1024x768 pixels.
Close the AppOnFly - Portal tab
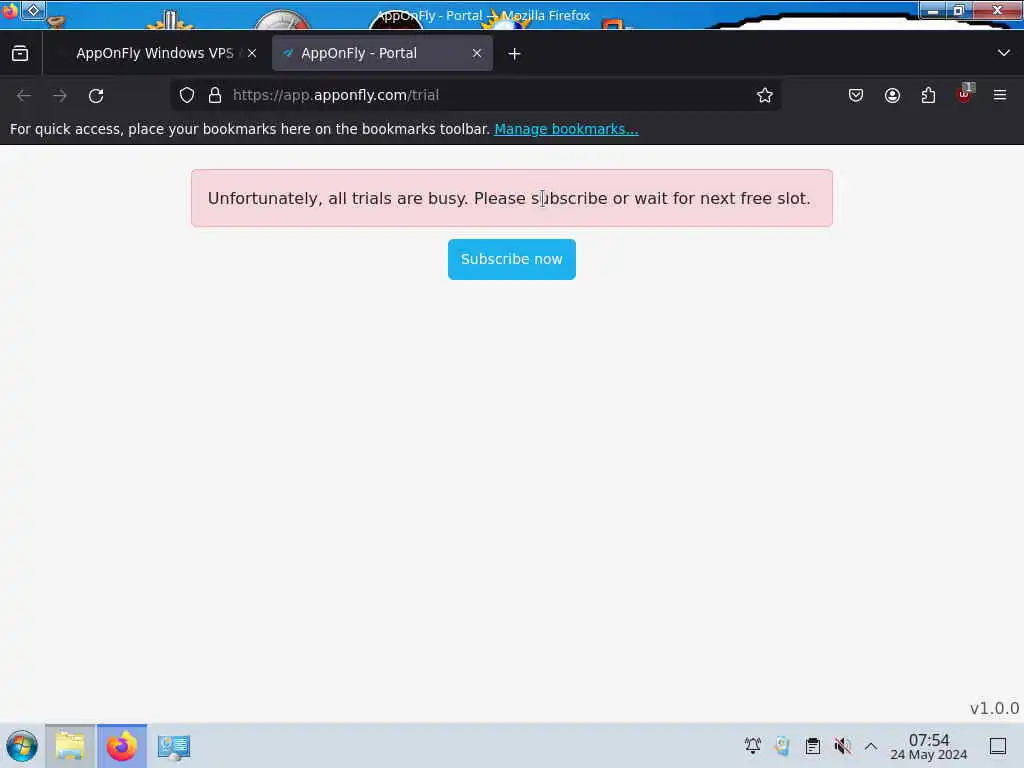(x=477, y=54)
